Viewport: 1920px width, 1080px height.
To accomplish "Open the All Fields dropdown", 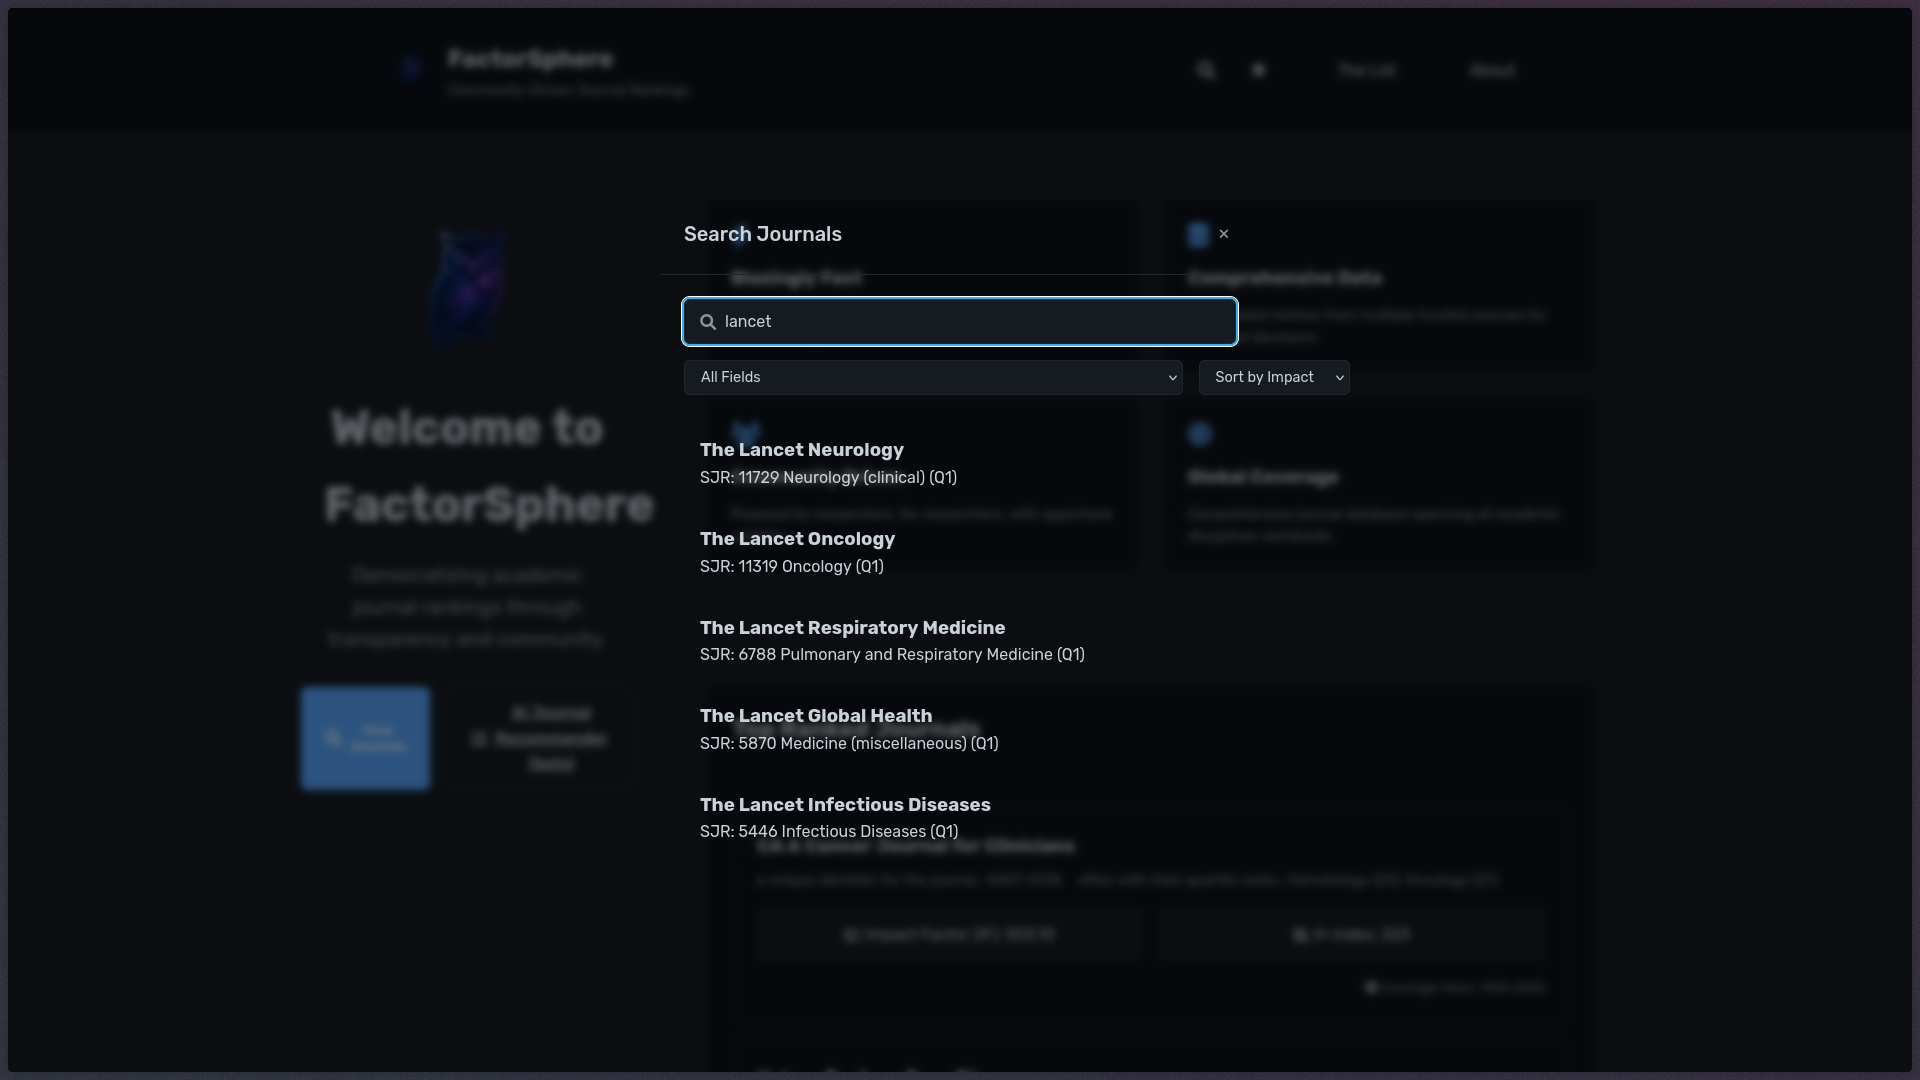I will pyautogui.click(x=932, y=377).
